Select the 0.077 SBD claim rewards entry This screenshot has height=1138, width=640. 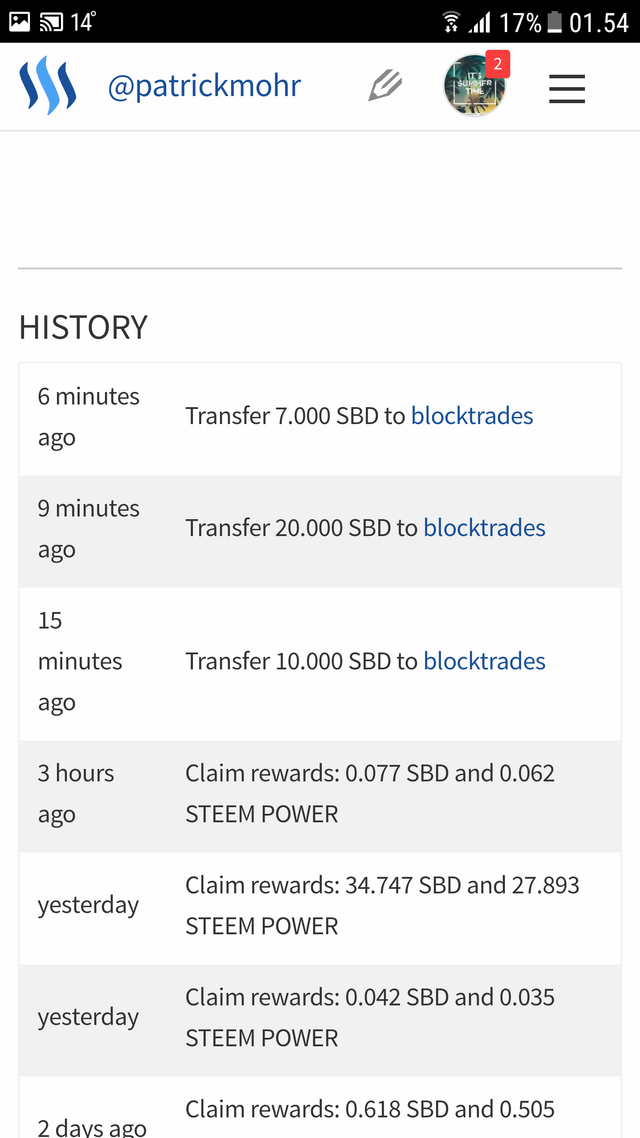coord(370,793)
